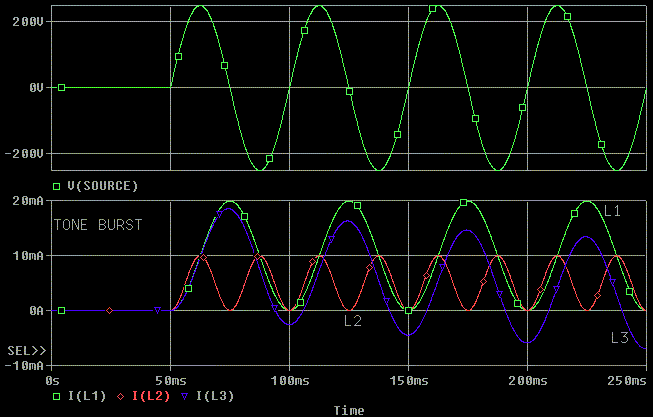653x417 pixels.
Task: Click the green square marker at 0V in the upper plot
Action: (x=61, y=88)
